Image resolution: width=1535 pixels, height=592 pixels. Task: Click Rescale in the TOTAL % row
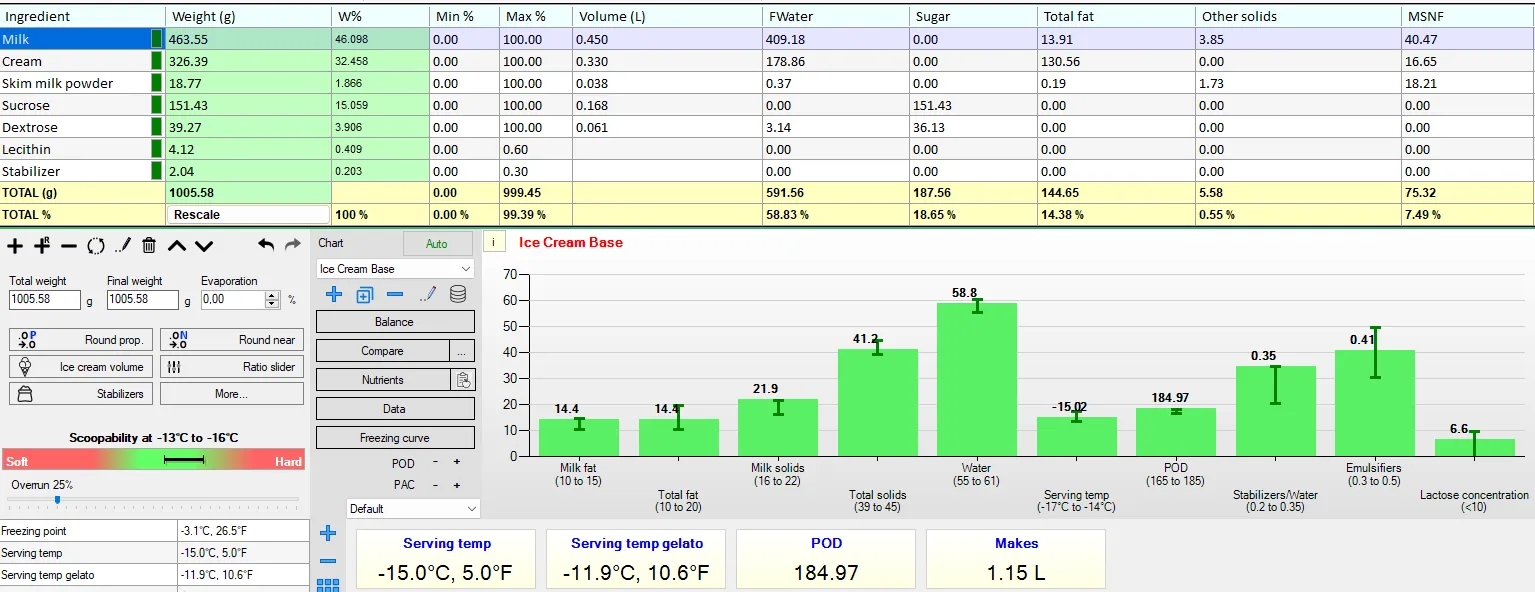(248, 215)
